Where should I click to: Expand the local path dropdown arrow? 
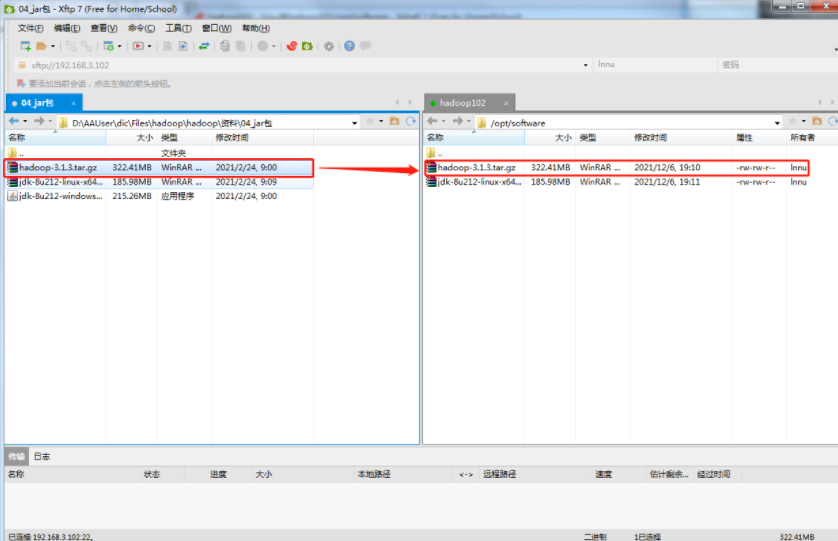tap(354, 123)
